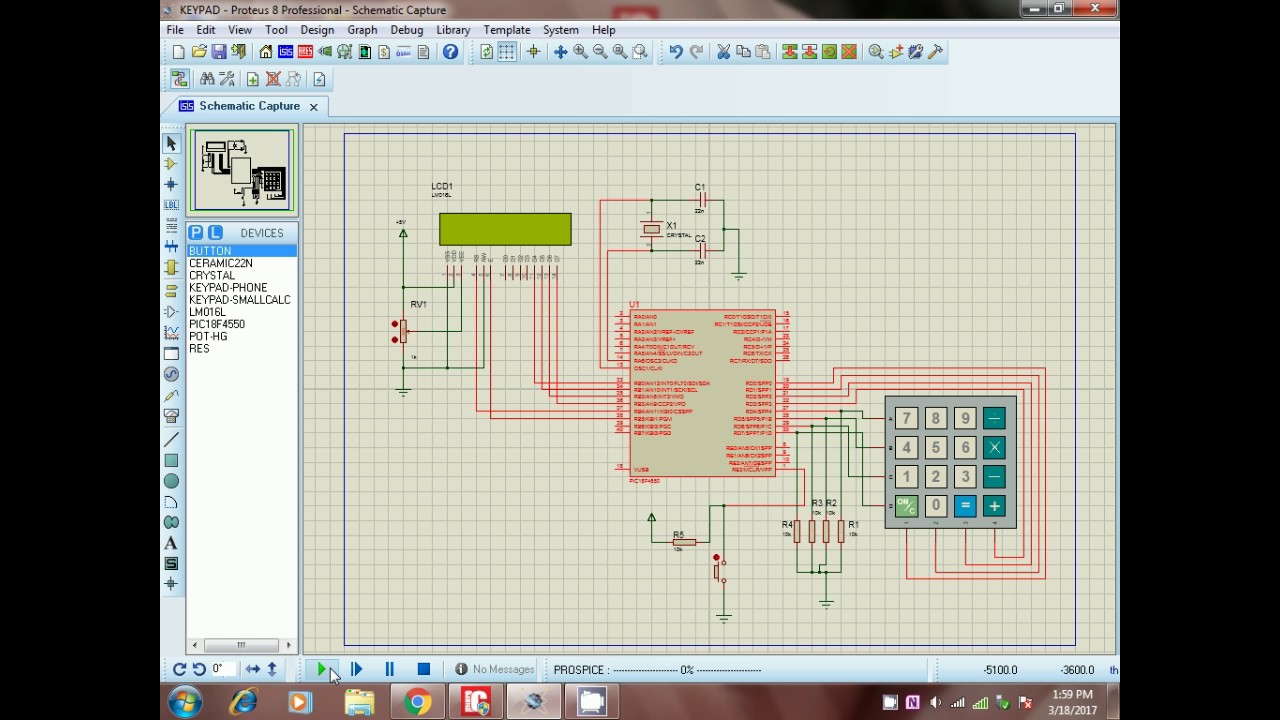Screen dimensions: 1280x720
Task: Undo the last change
Action: click(676, 52)
